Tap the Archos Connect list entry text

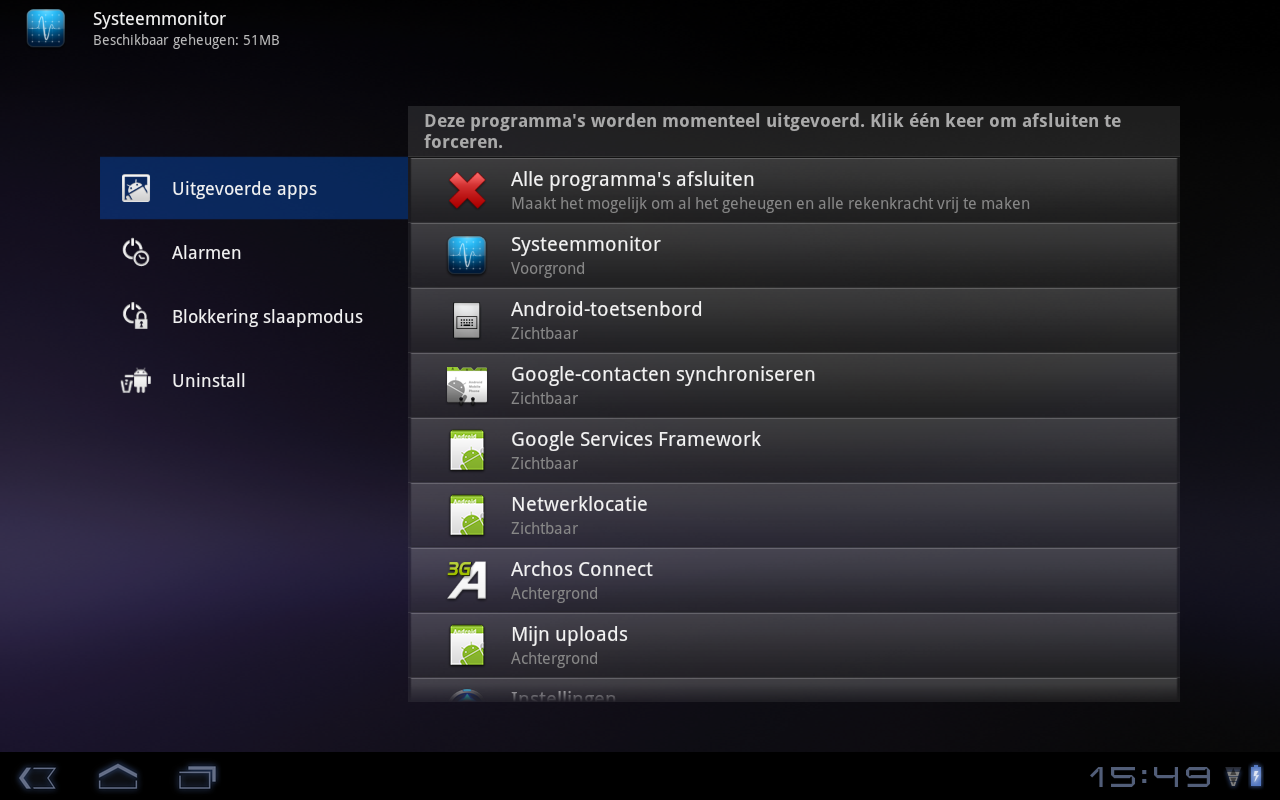[582, 569]
